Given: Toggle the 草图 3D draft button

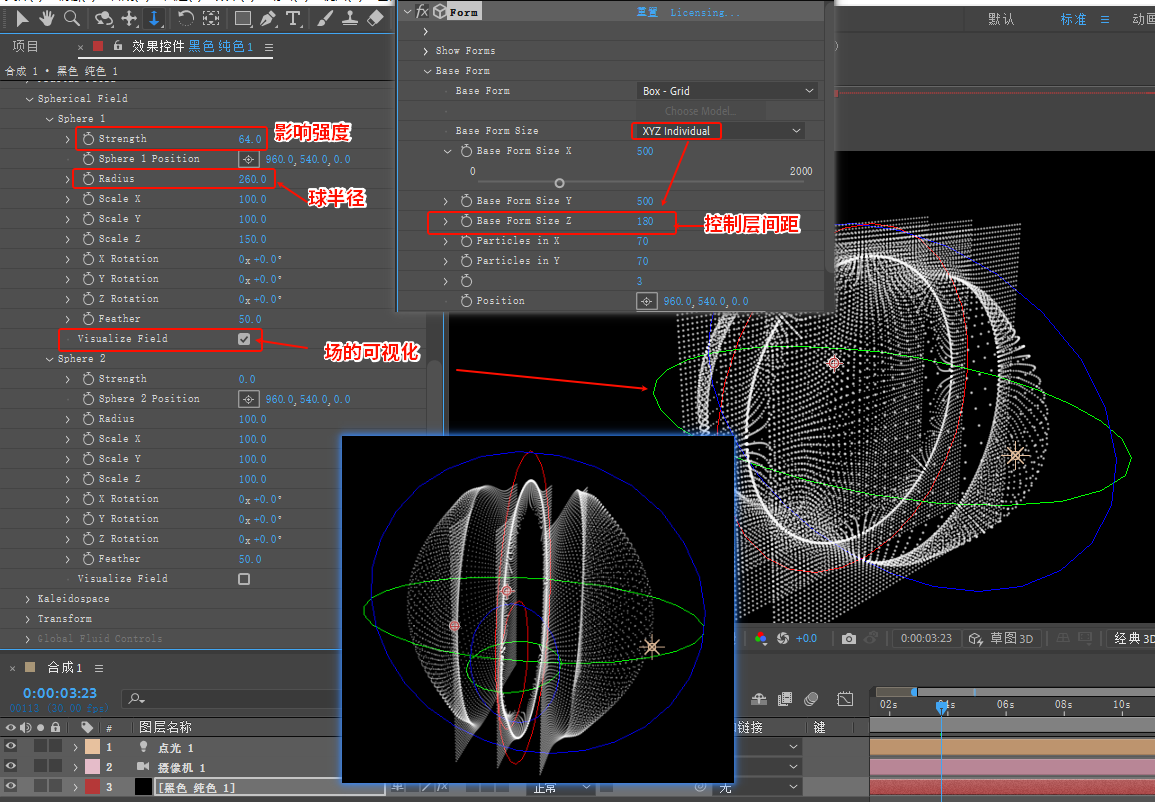Looking at the screenshot, I should pyautogui.click(x=1002, y=639).
